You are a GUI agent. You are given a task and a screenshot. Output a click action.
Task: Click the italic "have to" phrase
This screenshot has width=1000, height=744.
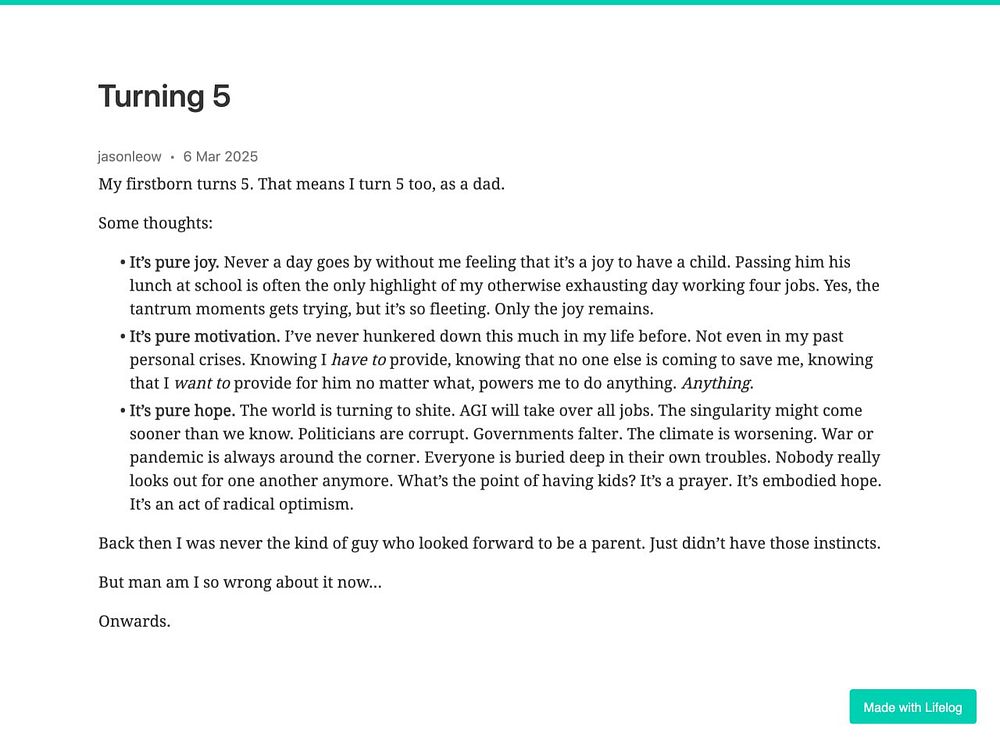[358, 360]
